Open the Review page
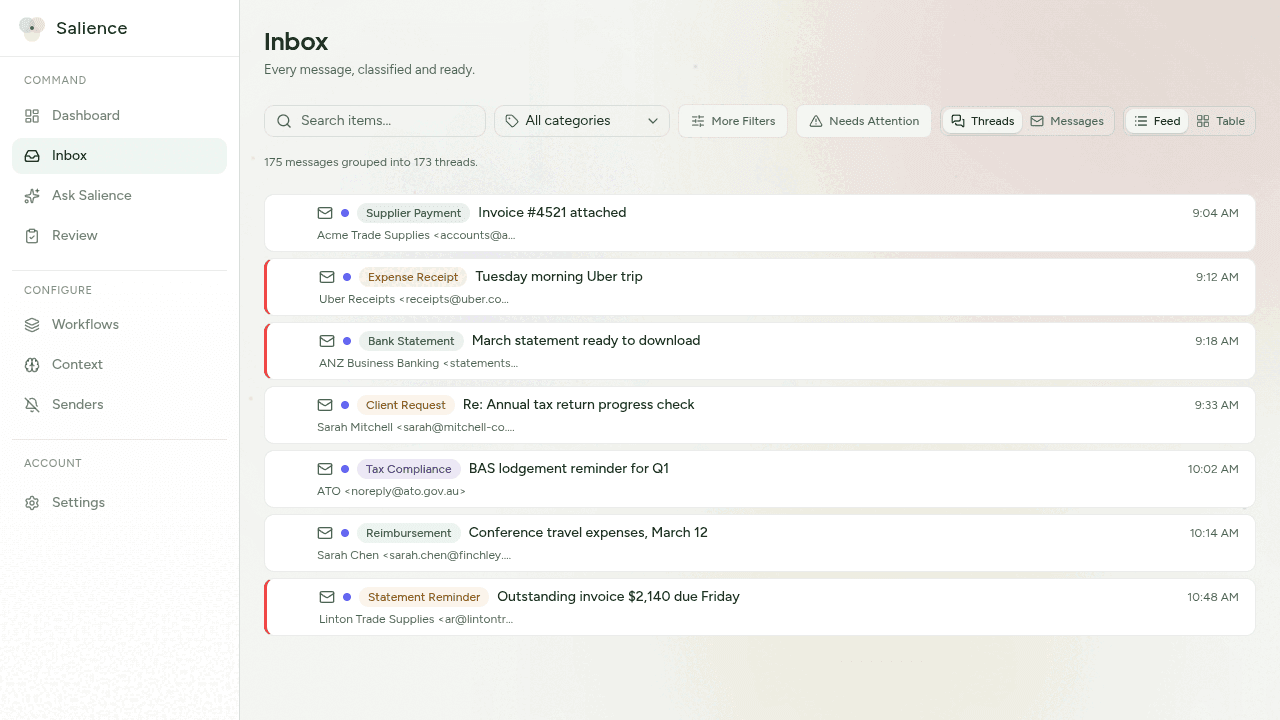Screen dimensions: 1280x720 click(120, 236)
